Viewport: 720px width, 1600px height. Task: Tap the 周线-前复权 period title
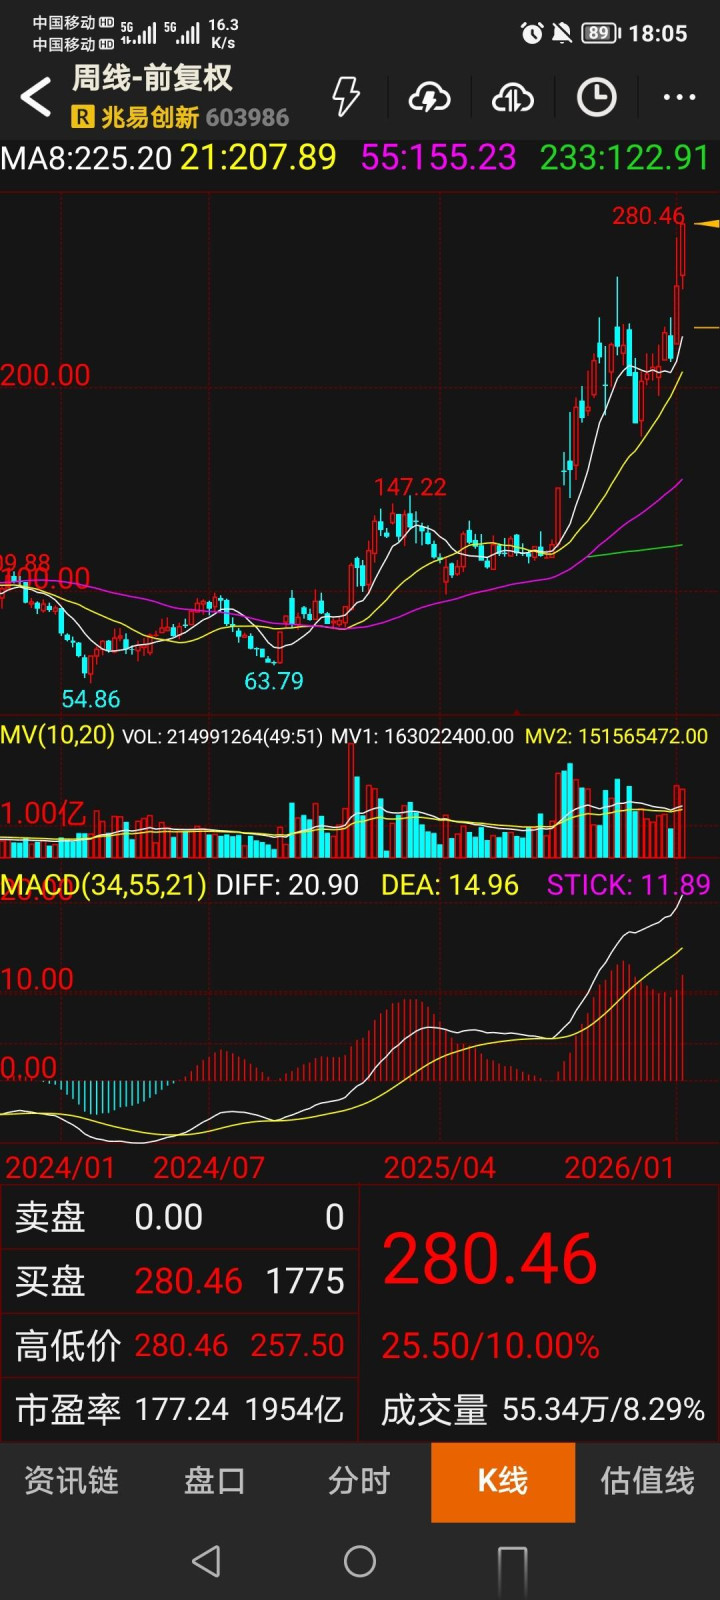coord(152,78)
